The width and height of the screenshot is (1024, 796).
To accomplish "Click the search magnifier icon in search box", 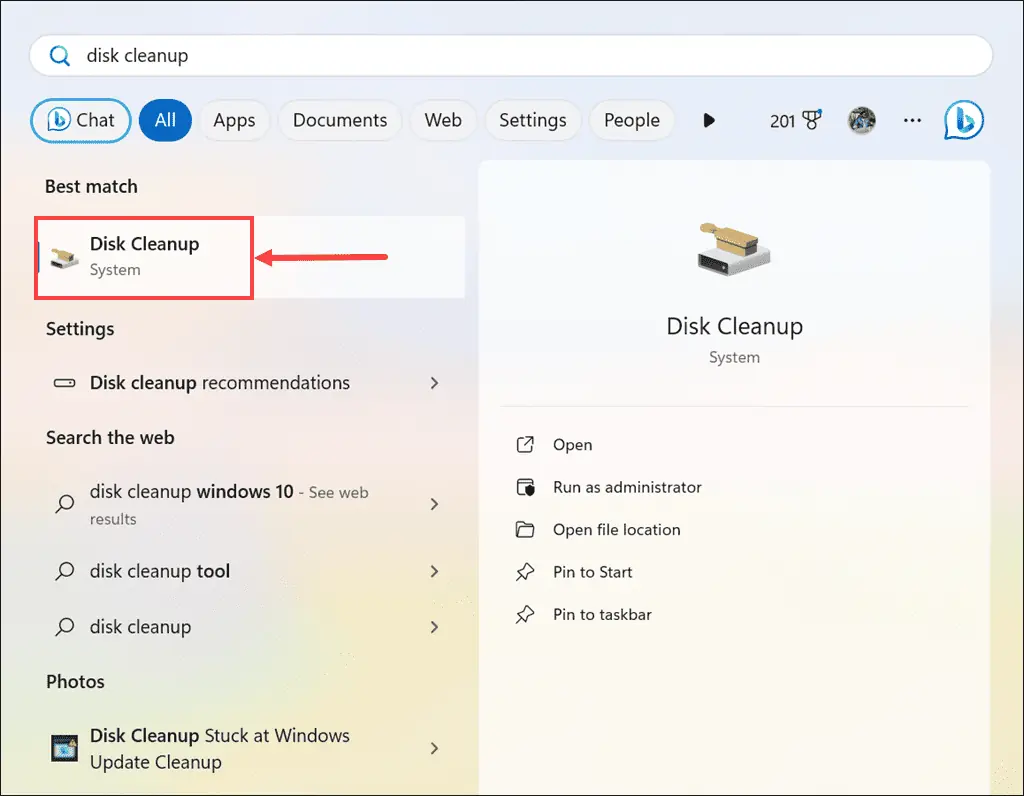I will (60, 56).
